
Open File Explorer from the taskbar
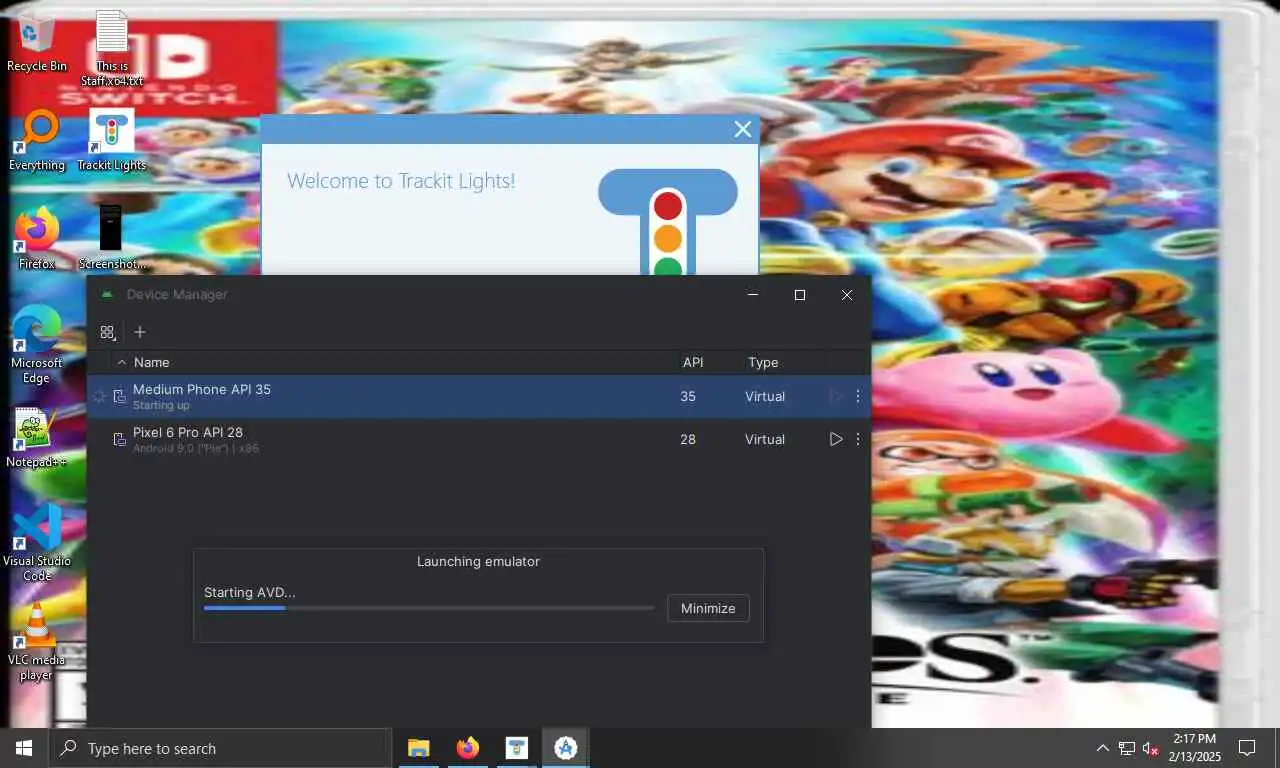[418, 748]
